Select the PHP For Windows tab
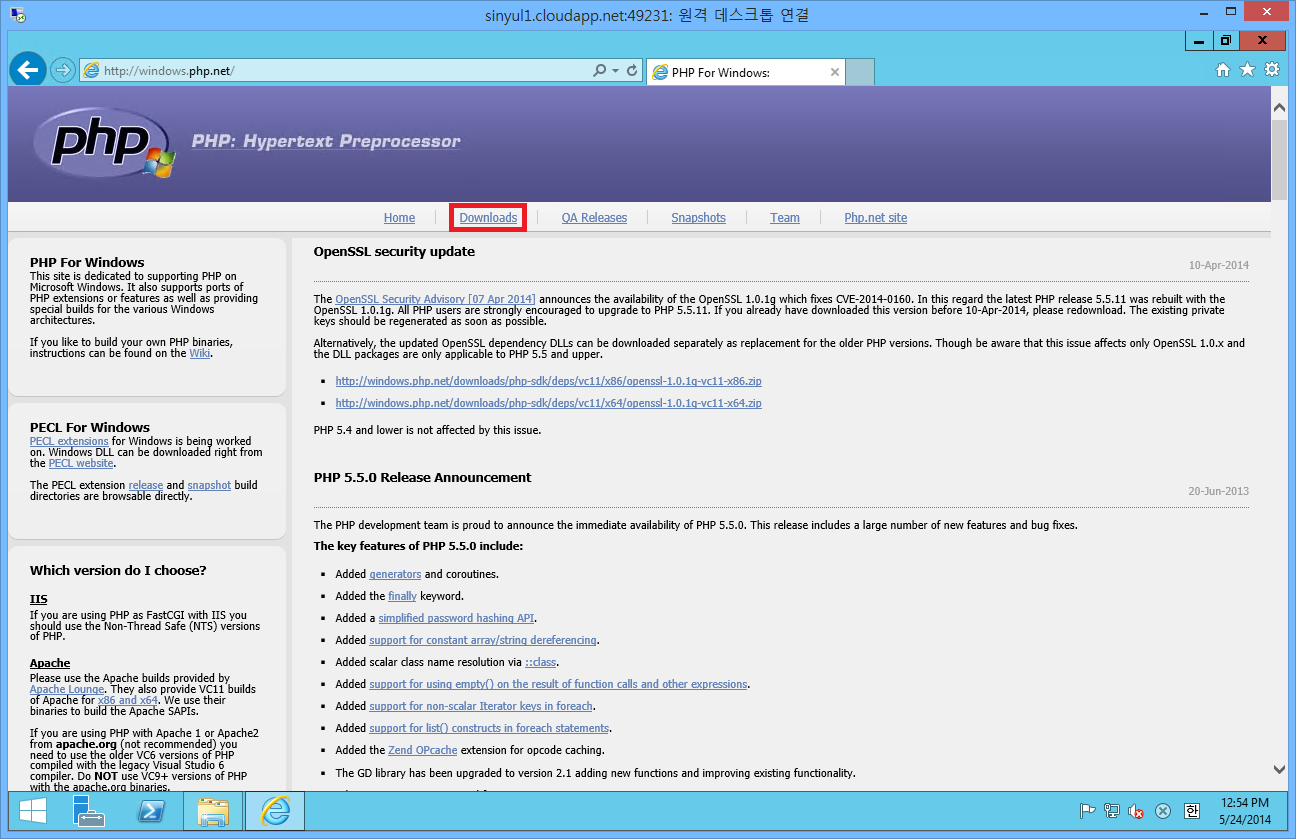 [745, 72]
